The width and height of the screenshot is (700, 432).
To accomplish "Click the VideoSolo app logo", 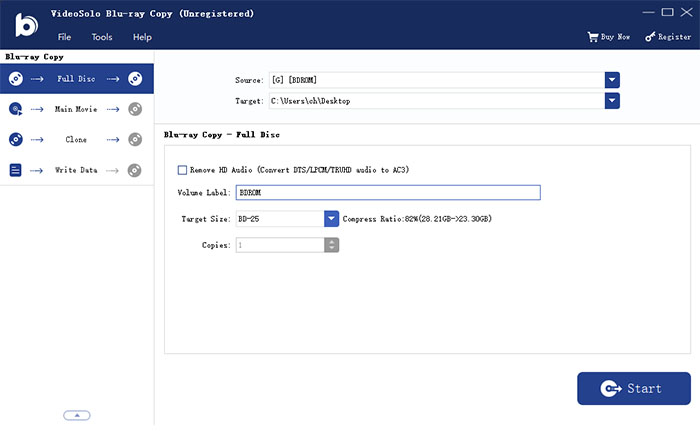I will tap(26, 25).
